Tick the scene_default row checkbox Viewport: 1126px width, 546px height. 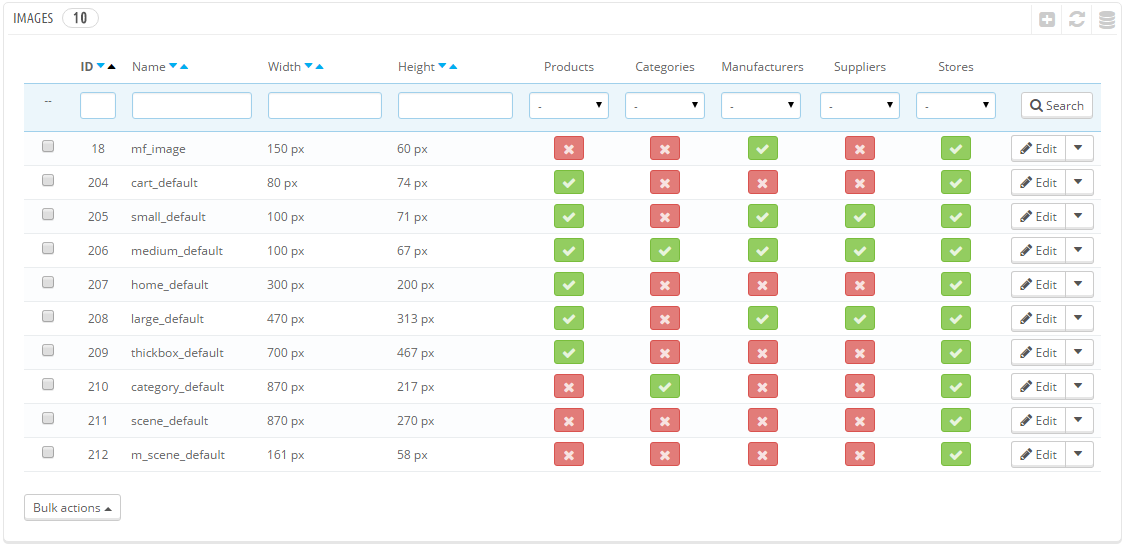[x=48, y=418]
